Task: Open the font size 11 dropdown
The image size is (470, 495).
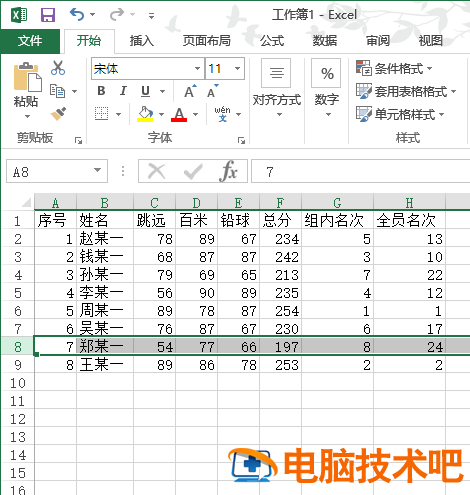Action: coord(237,69)
